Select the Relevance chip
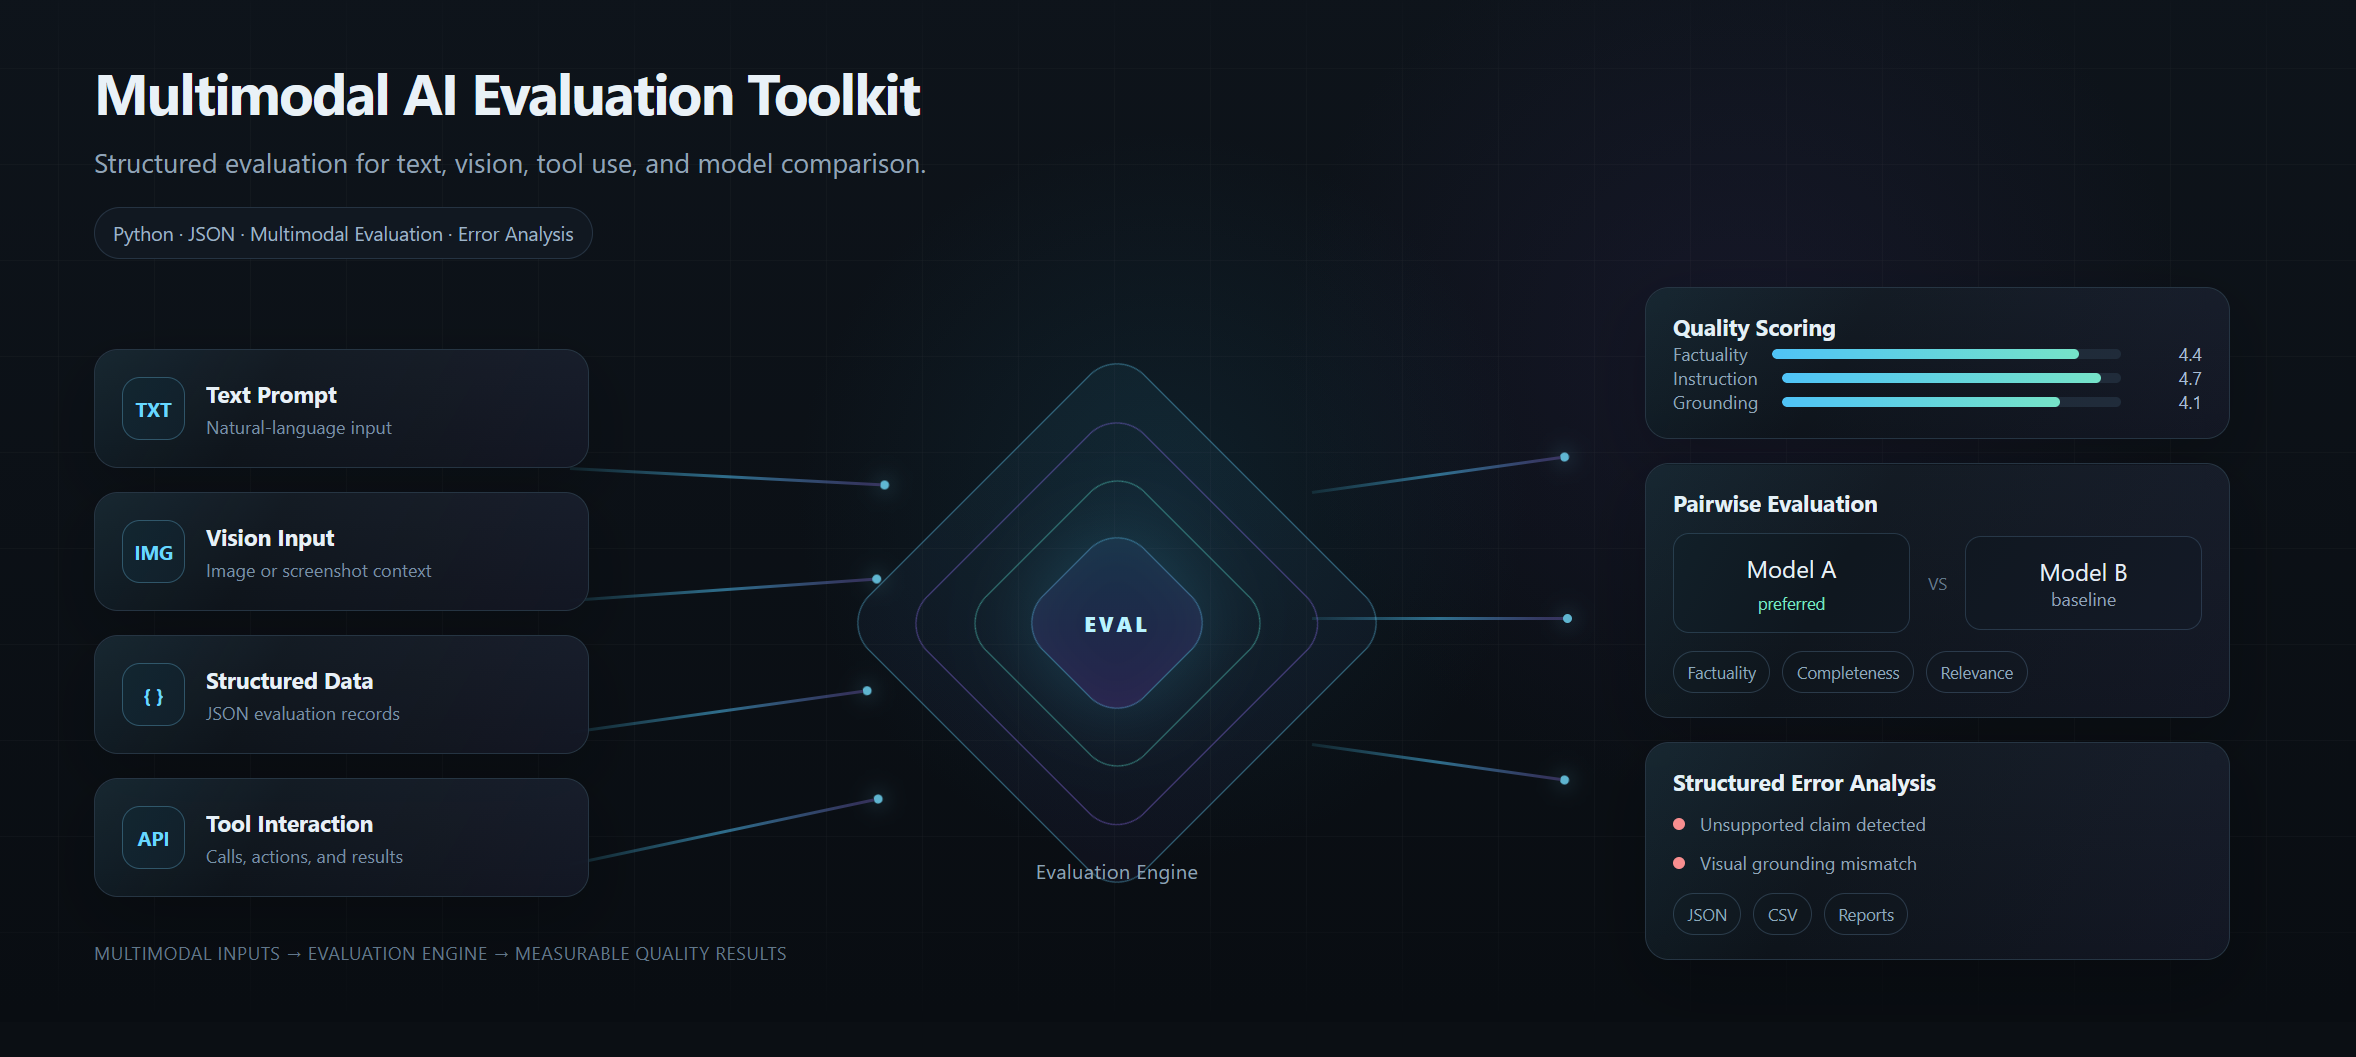Viewport: 2356px width, 1057px height. [1976, 673]
